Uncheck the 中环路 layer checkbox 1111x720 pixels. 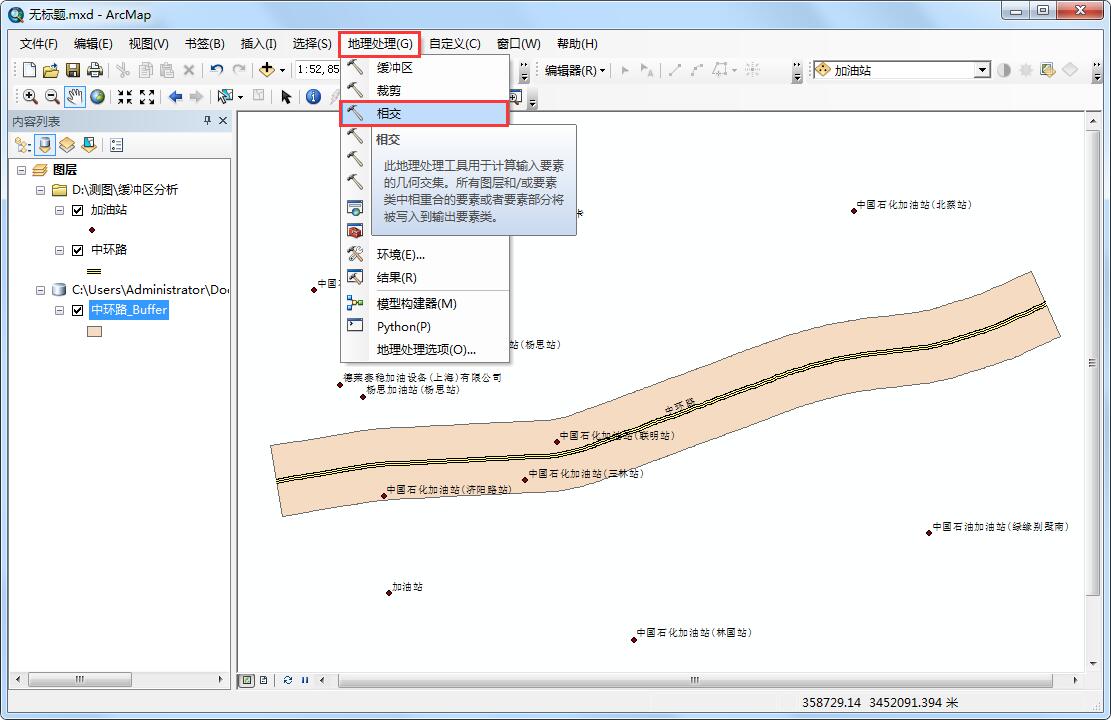(x=78, y=249)
